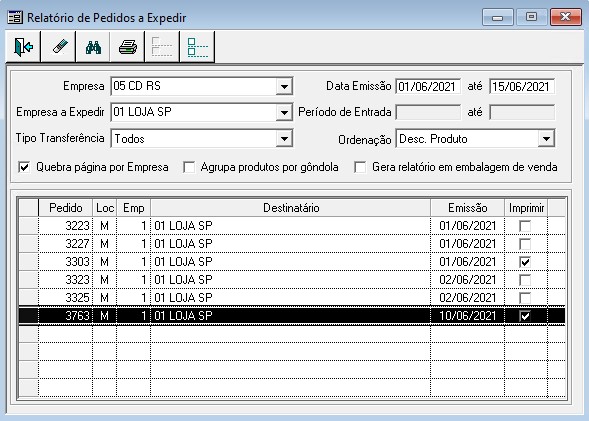Click the exit door toolbar icon
The image size is (589, 421).
(x=23, y=47)
